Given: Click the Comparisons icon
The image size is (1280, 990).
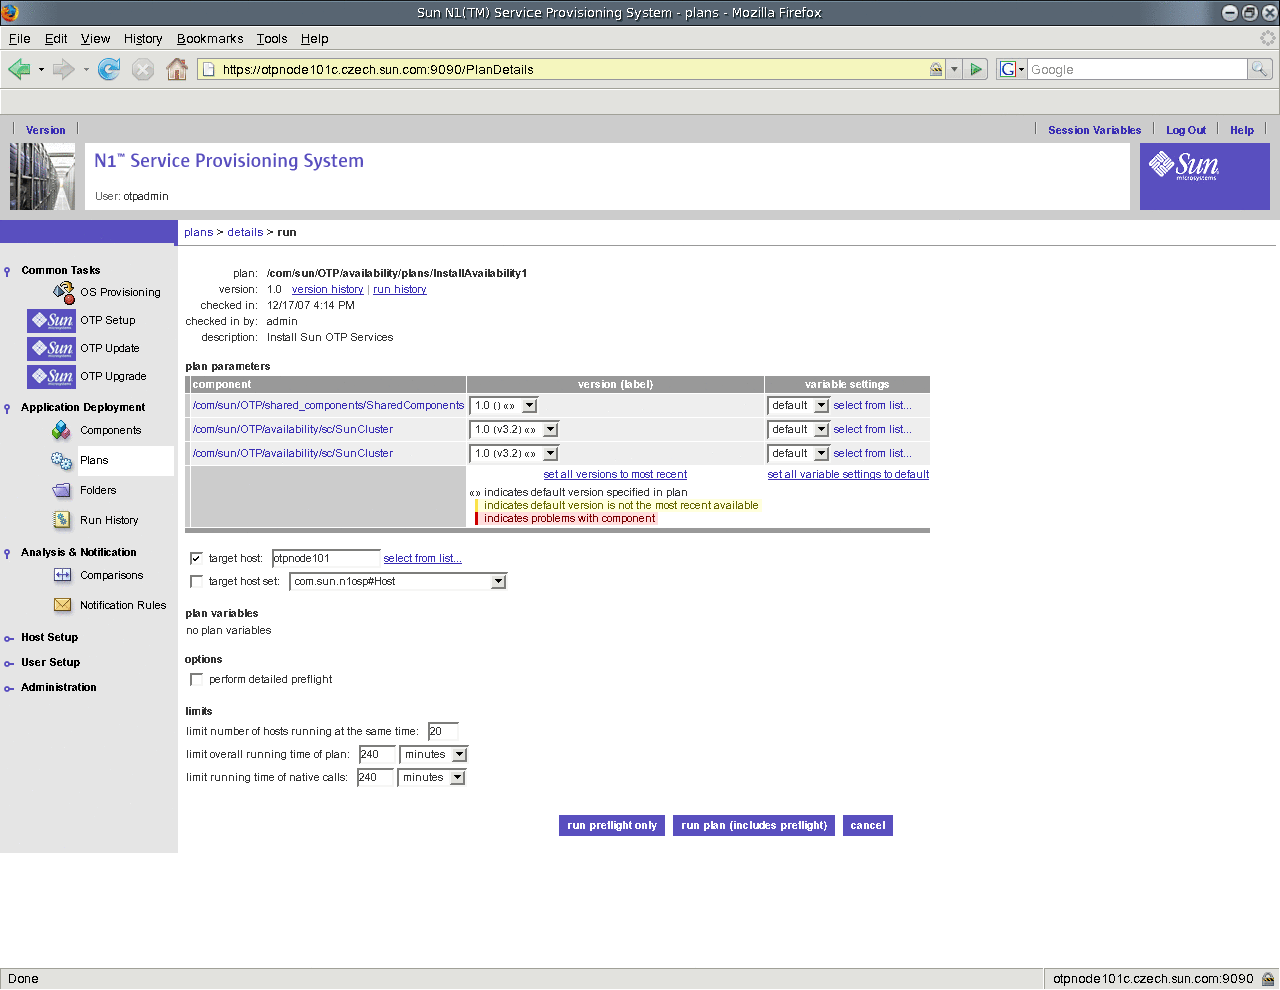Looking at the screenshot, I should point(62,575).
